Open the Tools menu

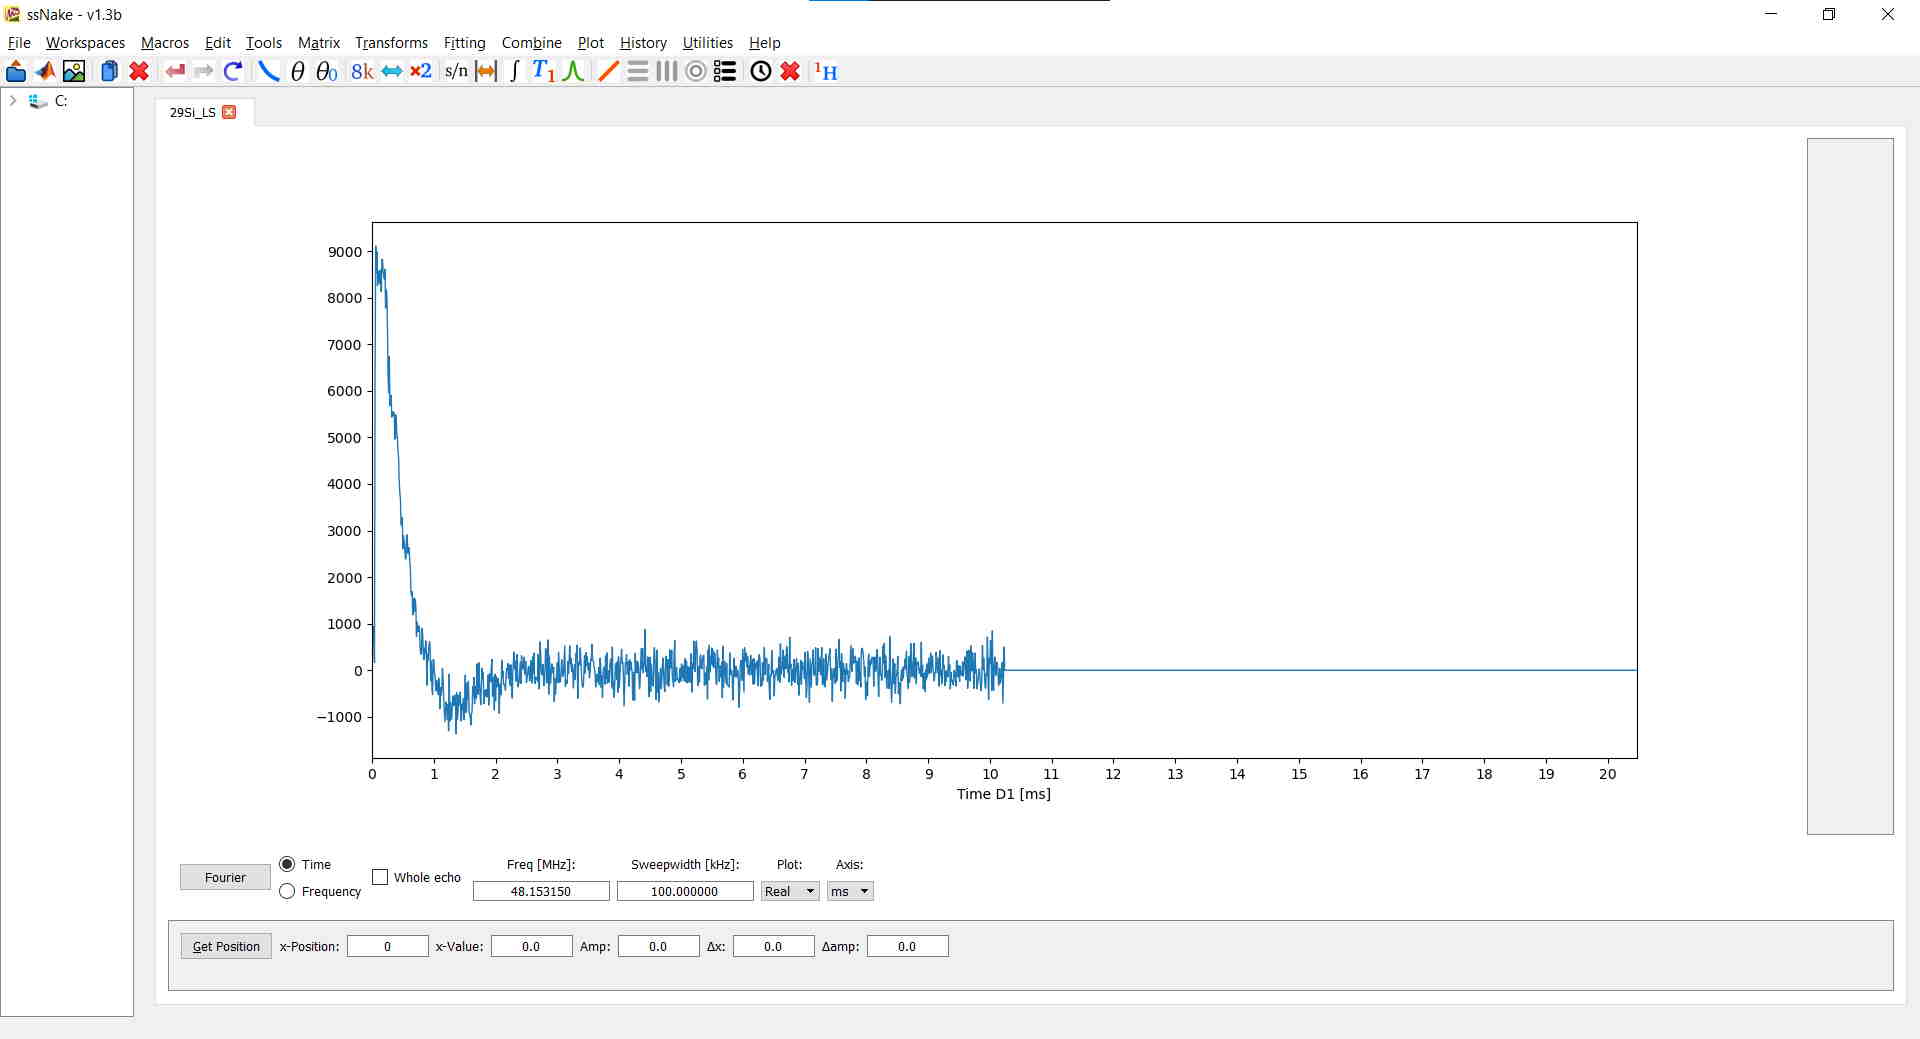click(x=264, y=43)
